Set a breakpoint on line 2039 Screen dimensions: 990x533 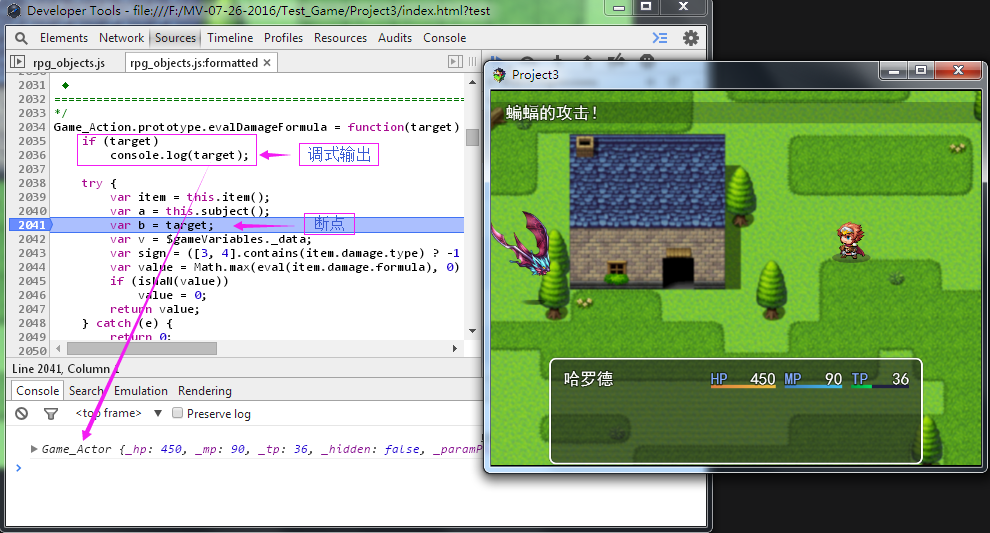(32, 197)
